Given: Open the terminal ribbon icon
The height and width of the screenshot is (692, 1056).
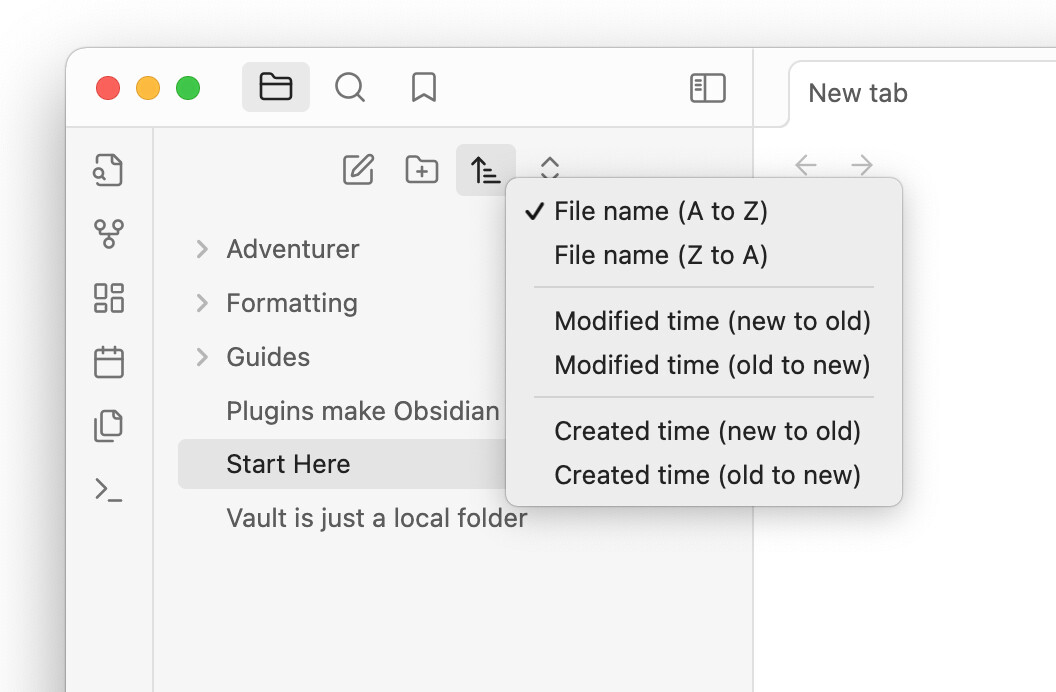Looking at the screenshot, I should pyautogui.click(x=108, y=490).
